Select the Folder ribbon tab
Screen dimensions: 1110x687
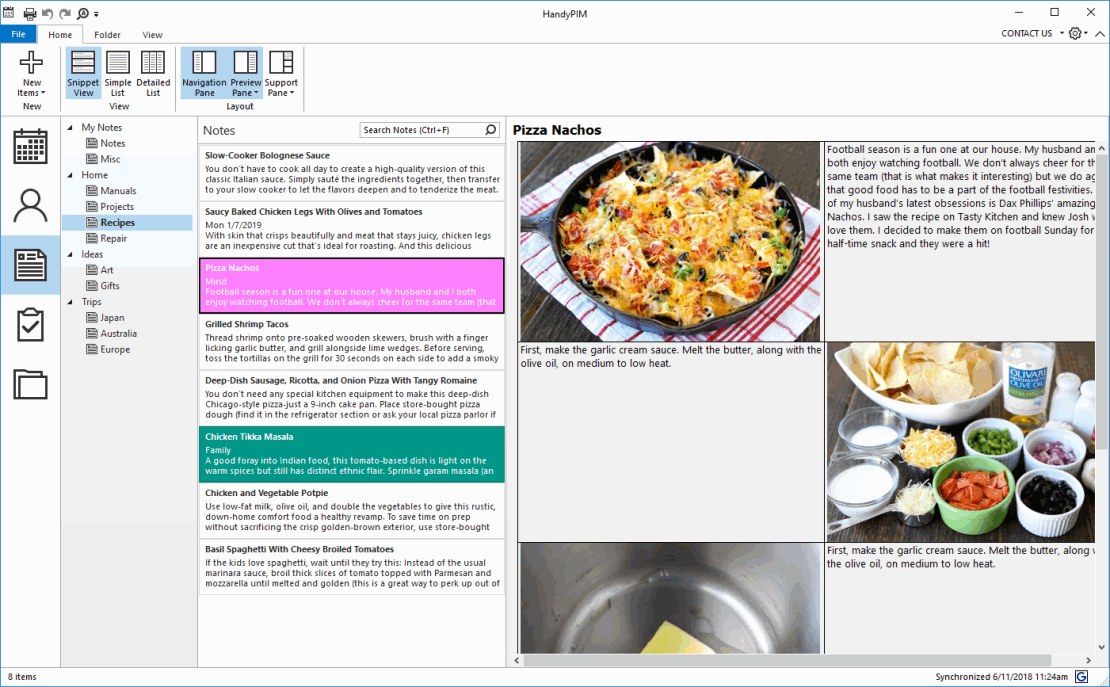point(107,35)
